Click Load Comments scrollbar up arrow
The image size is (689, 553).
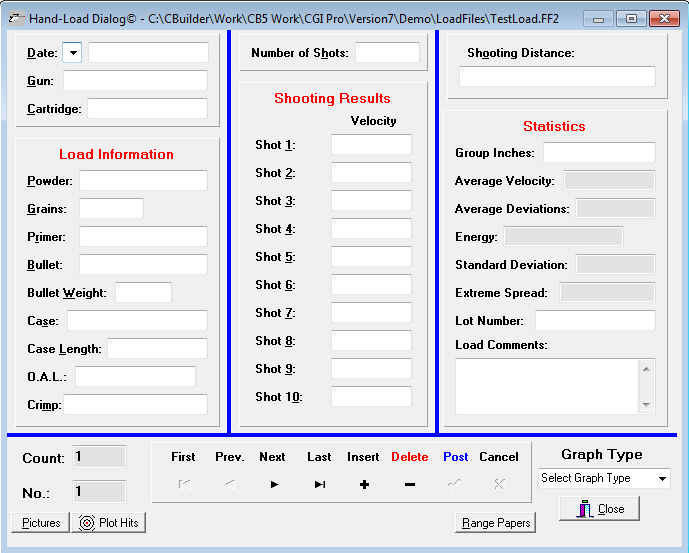[646, 369]
